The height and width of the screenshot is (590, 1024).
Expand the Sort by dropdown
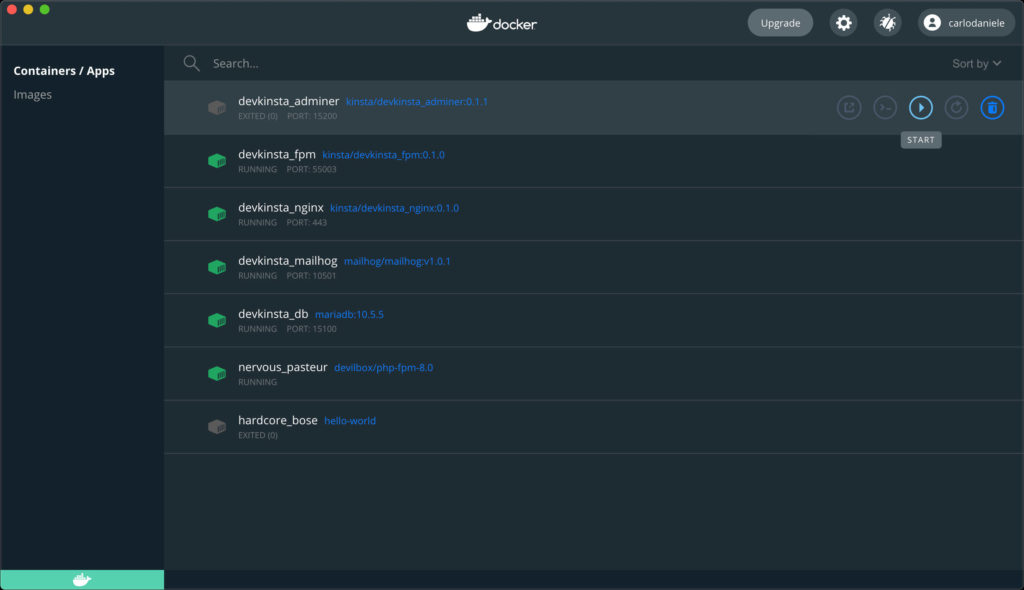(x=976, y=63)
